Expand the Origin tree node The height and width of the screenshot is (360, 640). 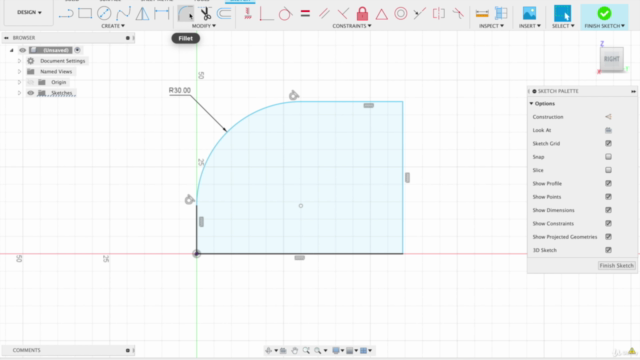click(19, 82)
